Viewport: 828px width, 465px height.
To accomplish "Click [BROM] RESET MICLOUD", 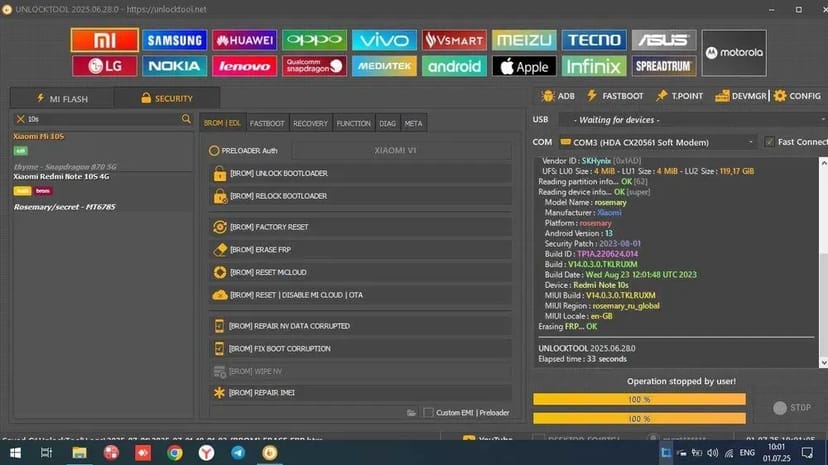I will (x=360, y=272).
